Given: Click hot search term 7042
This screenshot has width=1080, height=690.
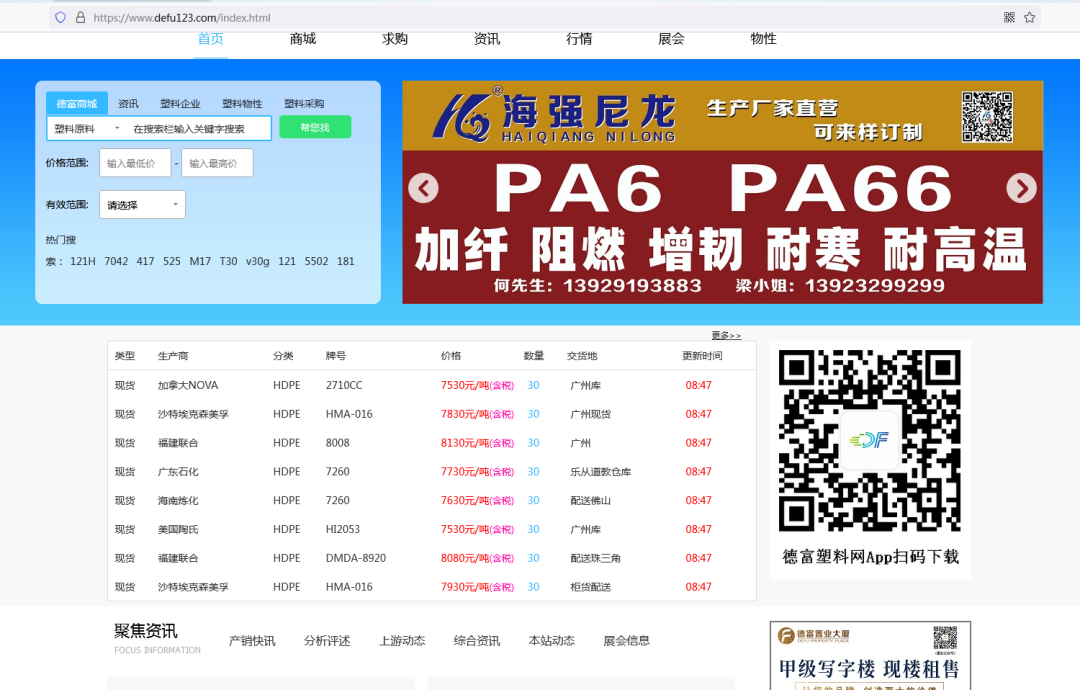Looking at the screenshot, I should click(116, 262).
